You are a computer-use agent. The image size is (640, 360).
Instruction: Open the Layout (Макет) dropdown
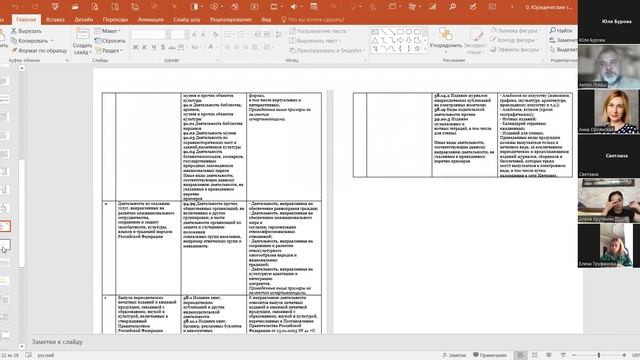click(x=108, y=31)
